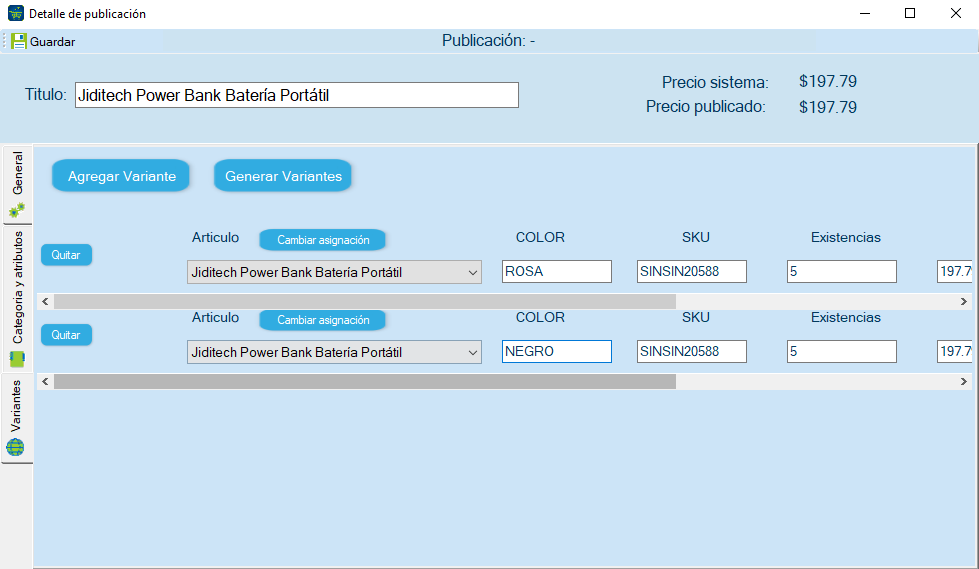Click the 197.7 price field in ROSA row
Screen dimensions: 979x569
point(955,272)
